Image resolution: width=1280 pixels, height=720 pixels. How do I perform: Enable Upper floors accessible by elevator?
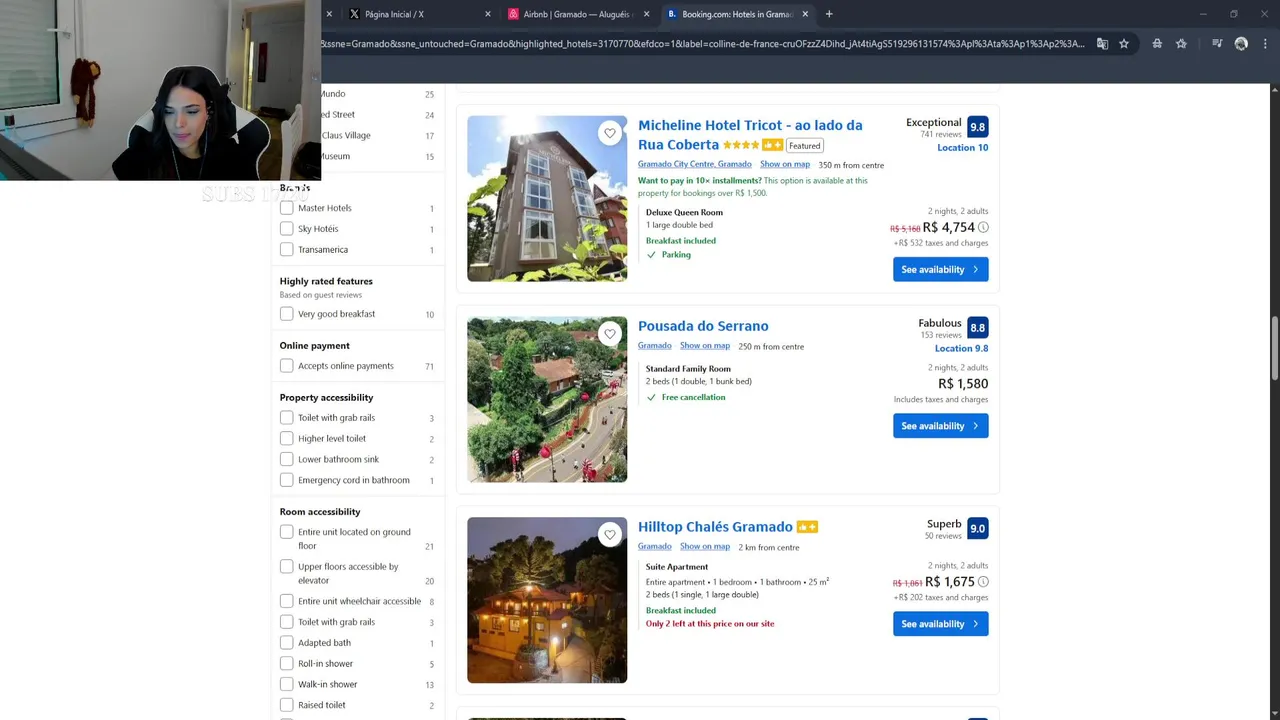click(x=287, y=567)
